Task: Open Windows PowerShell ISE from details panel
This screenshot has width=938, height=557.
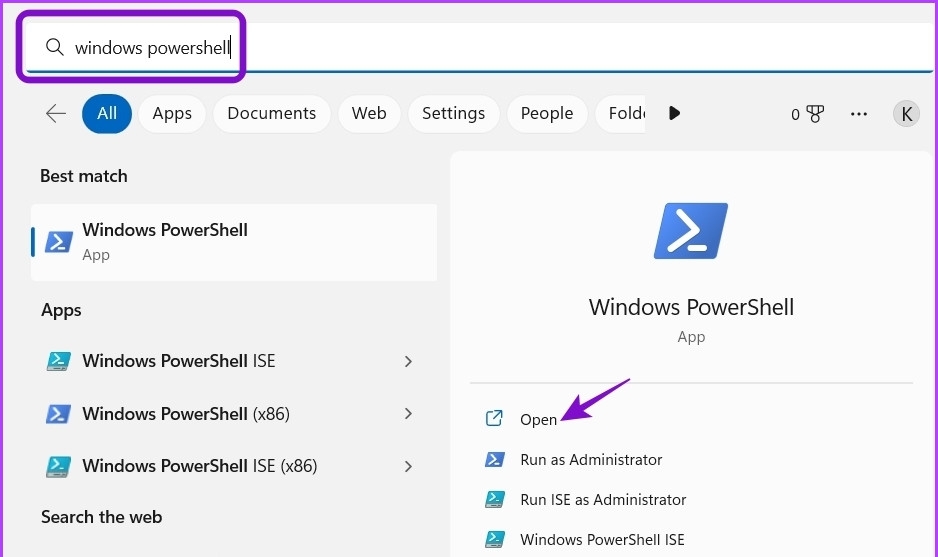Action: 602,540
